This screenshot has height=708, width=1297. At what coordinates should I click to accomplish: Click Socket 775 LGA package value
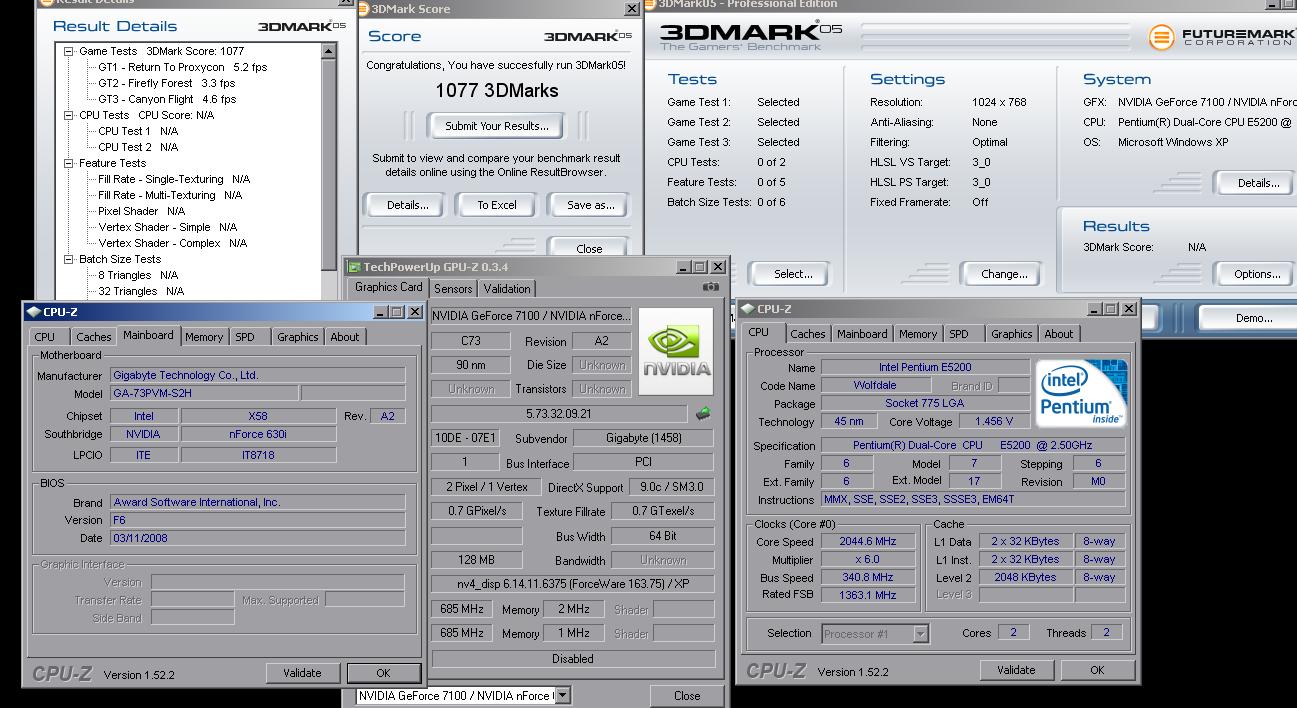pyautogui.click(x=925, y=404)
